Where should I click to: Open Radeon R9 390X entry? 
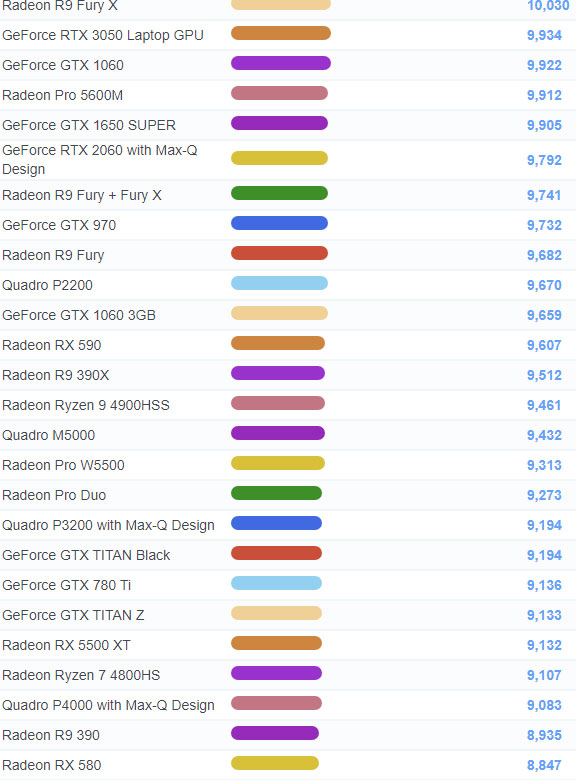point(56,375)
